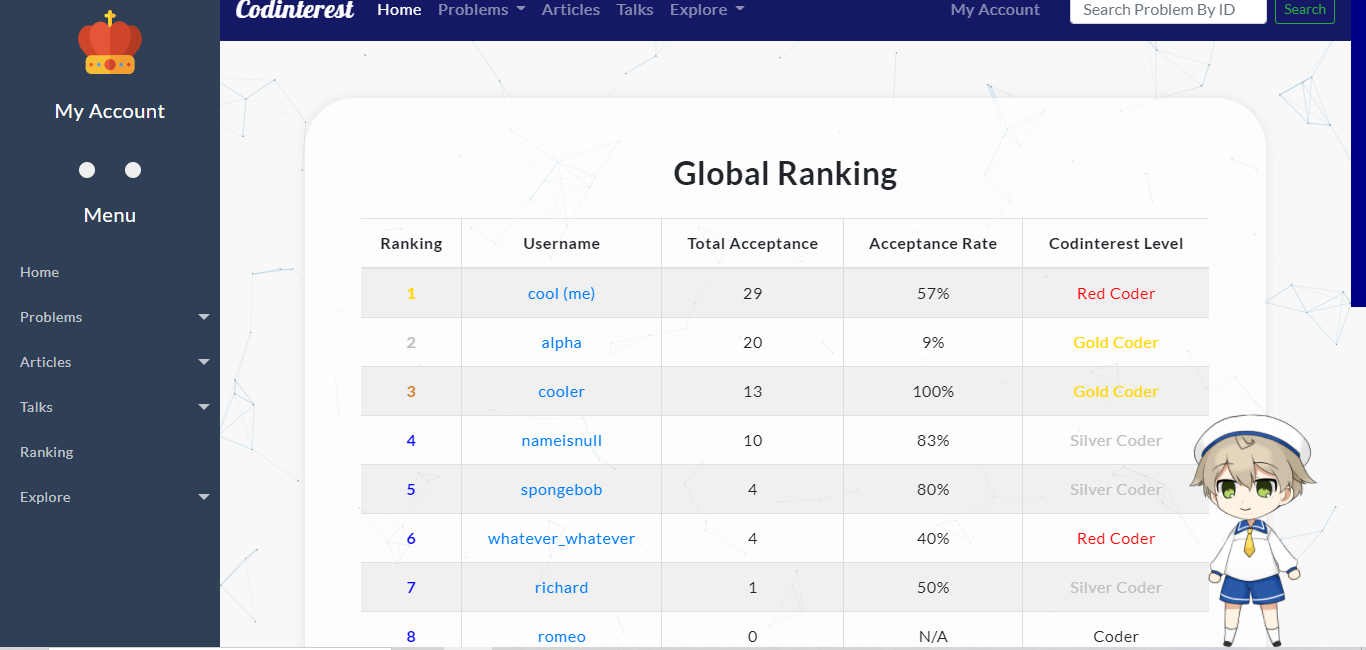The height and width of the screenshot is (650, 1366).
Task: Open the alpha user profile
Action: point(561,342)
